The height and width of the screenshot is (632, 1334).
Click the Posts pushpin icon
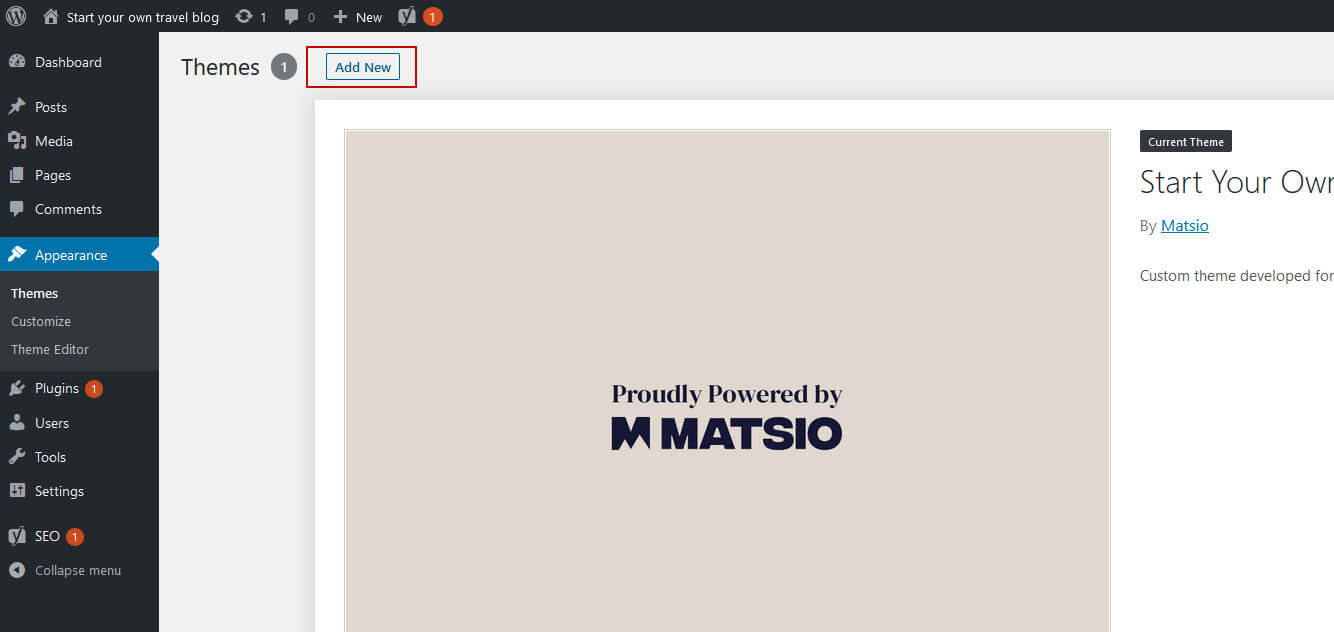coord(17,107)
